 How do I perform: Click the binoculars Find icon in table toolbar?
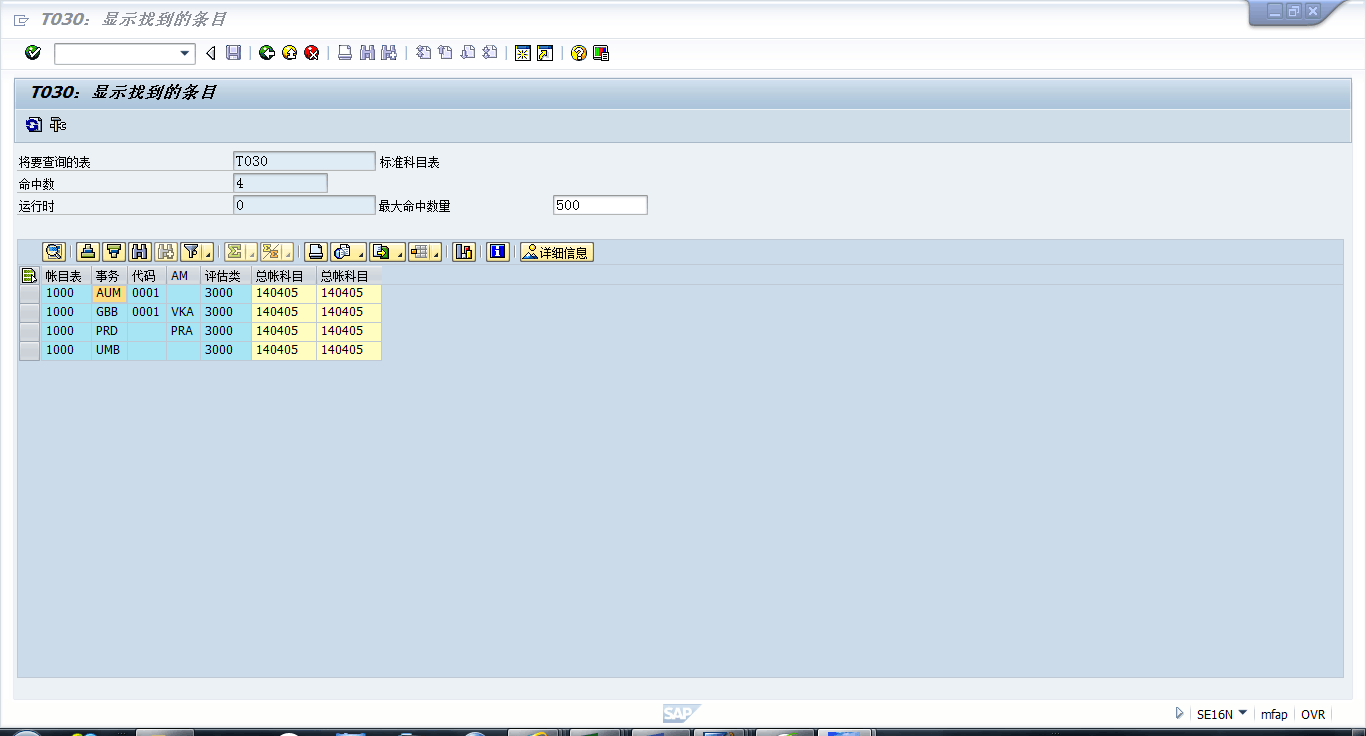(x=140, y=252)
